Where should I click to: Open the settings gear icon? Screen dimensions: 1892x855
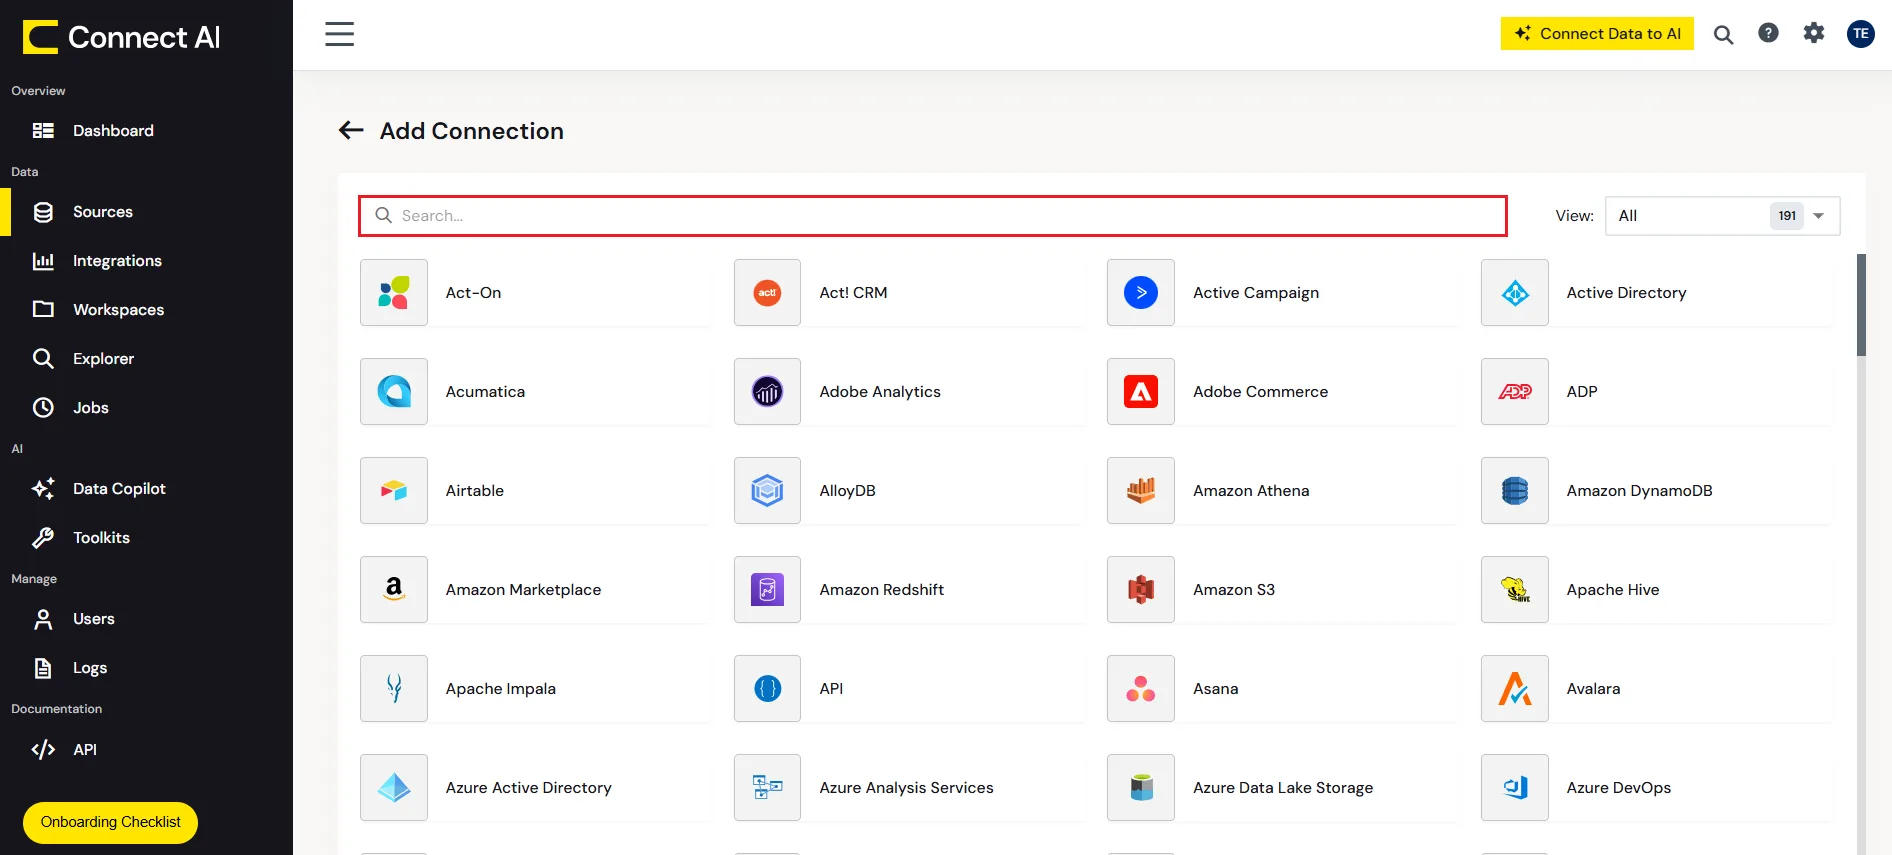pyautogui.click(x=1814, y=33)
